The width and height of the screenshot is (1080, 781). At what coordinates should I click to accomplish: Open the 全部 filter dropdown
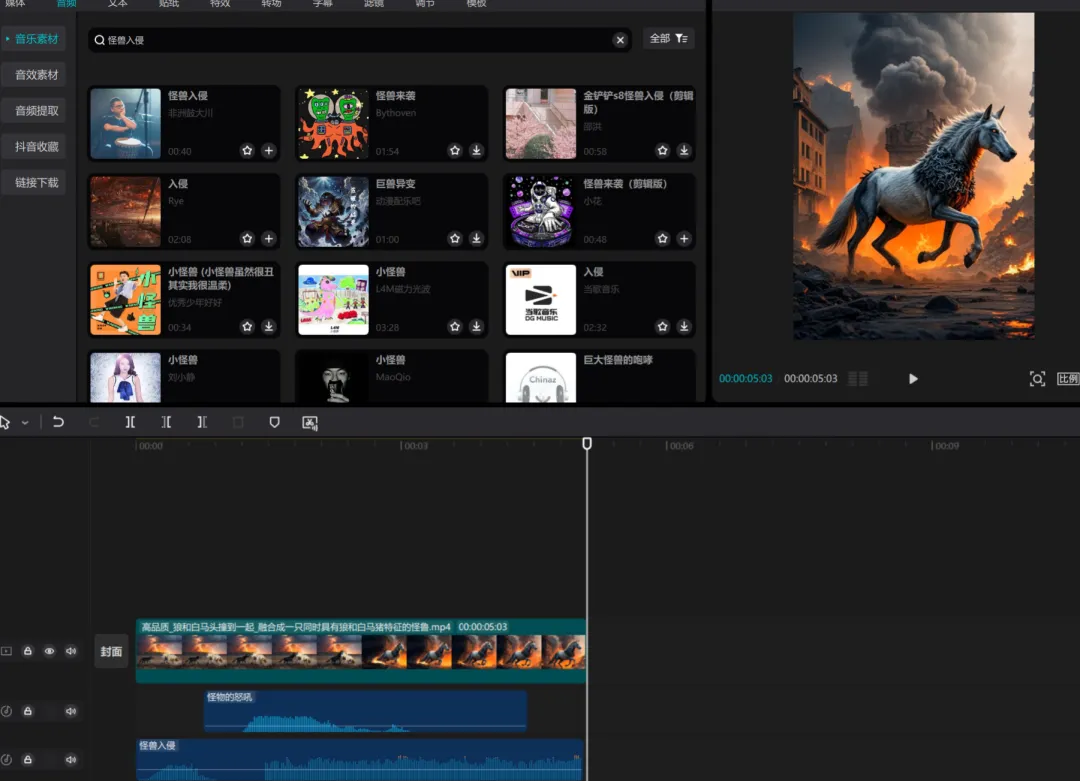[668, 39]
